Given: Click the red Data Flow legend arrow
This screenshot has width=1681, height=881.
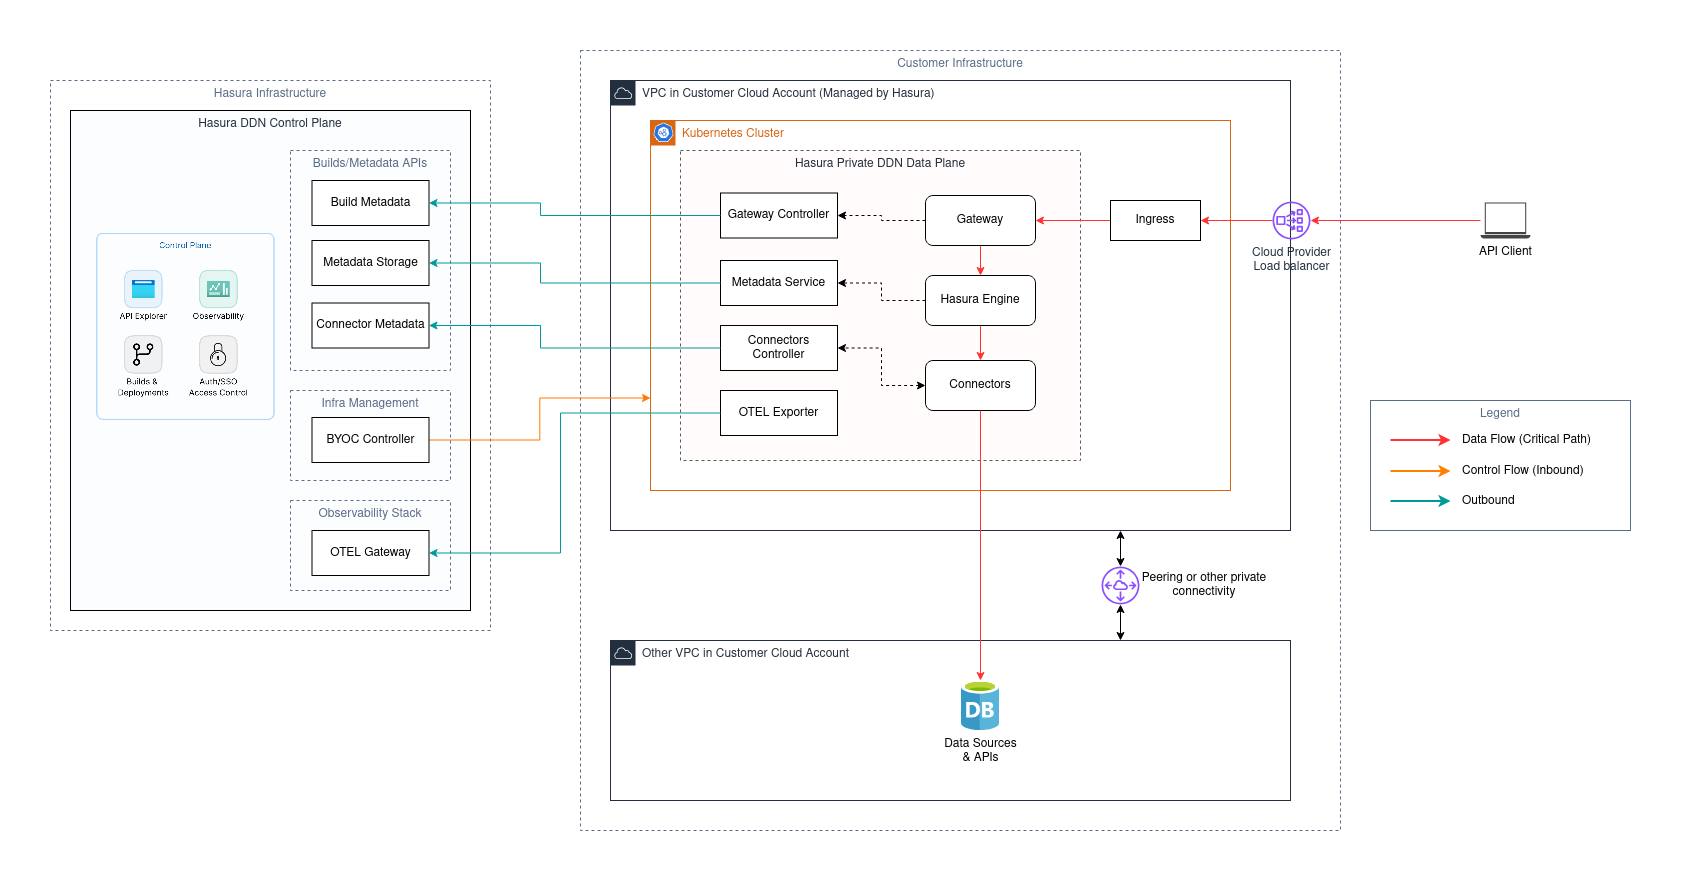Looking at the screenshot, I should (x=1420, y=440).
